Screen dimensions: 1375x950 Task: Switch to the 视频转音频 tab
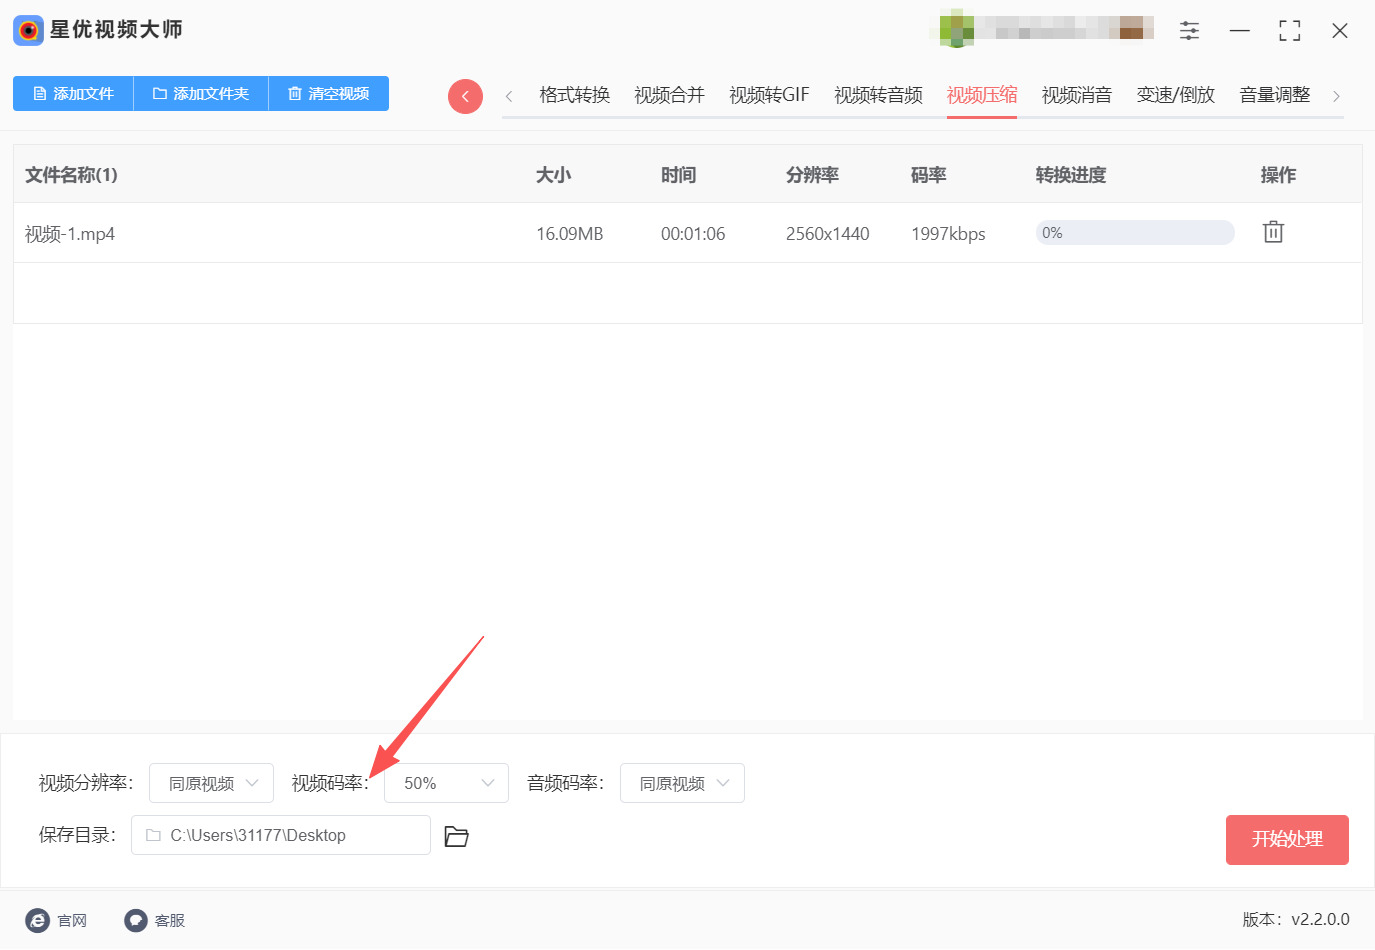tap(879, 95)
